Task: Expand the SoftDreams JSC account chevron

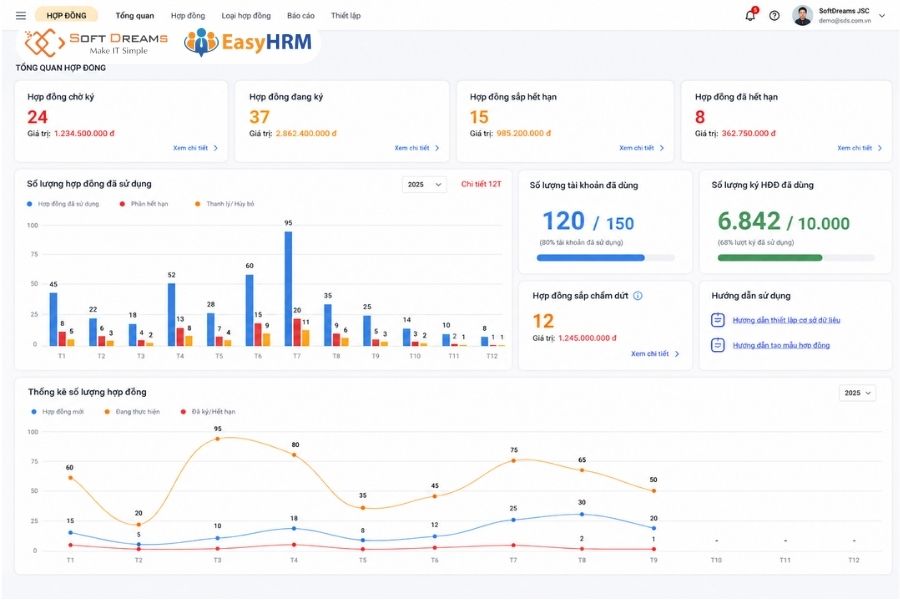Action: coord(882,16)
